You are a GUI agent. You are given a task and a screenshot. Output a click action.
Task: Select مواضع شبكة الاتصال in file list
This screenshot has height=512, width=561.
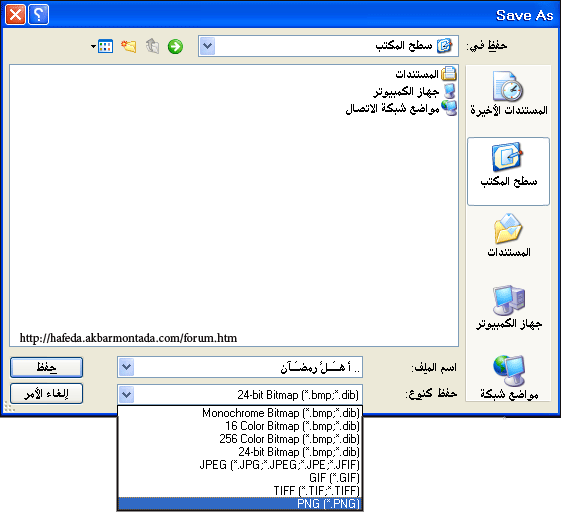click(x=401, y=108)
